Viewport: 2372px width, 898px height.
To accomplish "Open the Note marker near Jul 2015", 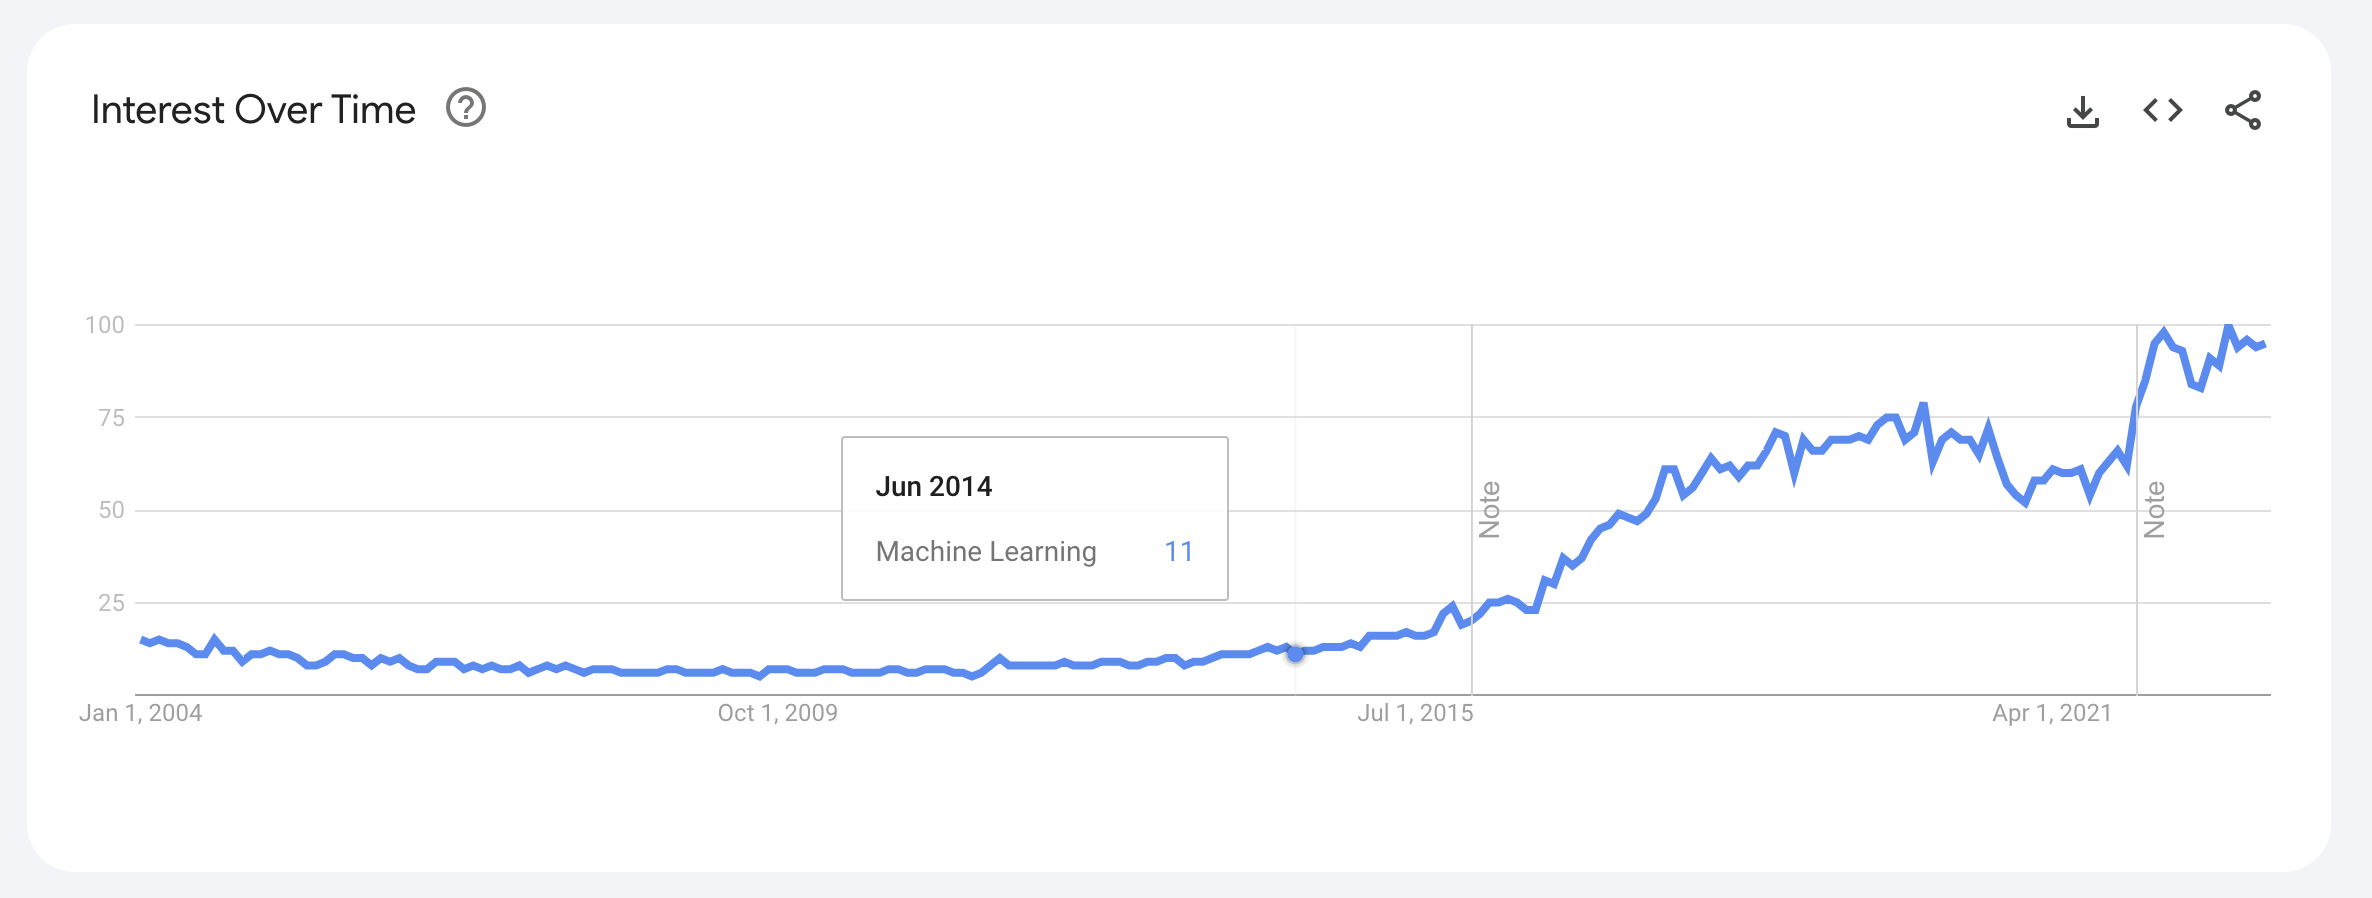I will tap(1489, 510).
